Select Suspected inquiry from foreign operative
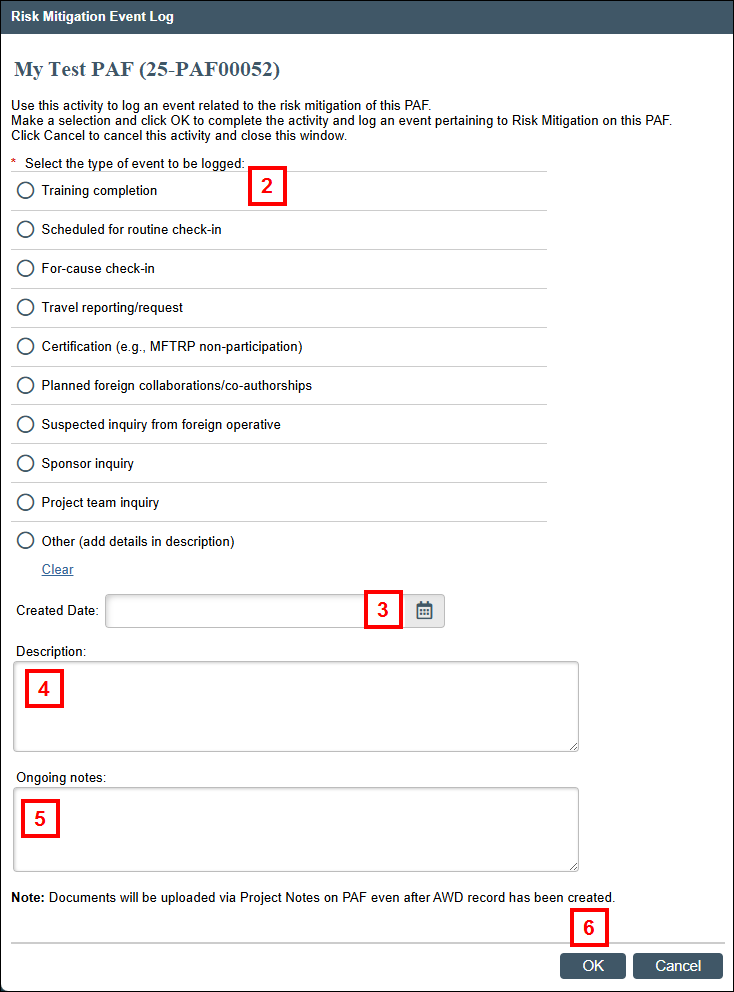Screen dimensions: 734x992 (25, 424)
